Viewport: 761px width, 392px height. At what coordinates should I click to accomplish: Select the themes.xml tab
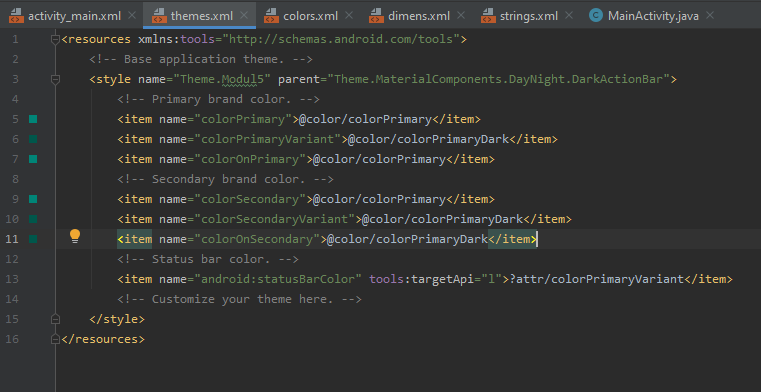(x=202, y=16)
